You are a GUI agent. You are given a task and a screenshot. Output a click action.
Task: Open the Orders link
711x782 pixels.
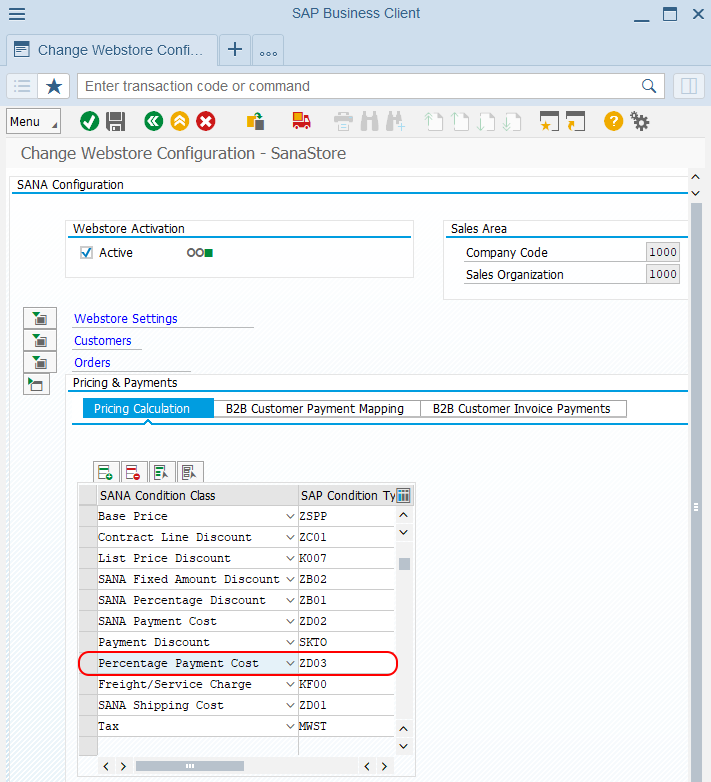(92, 363)
